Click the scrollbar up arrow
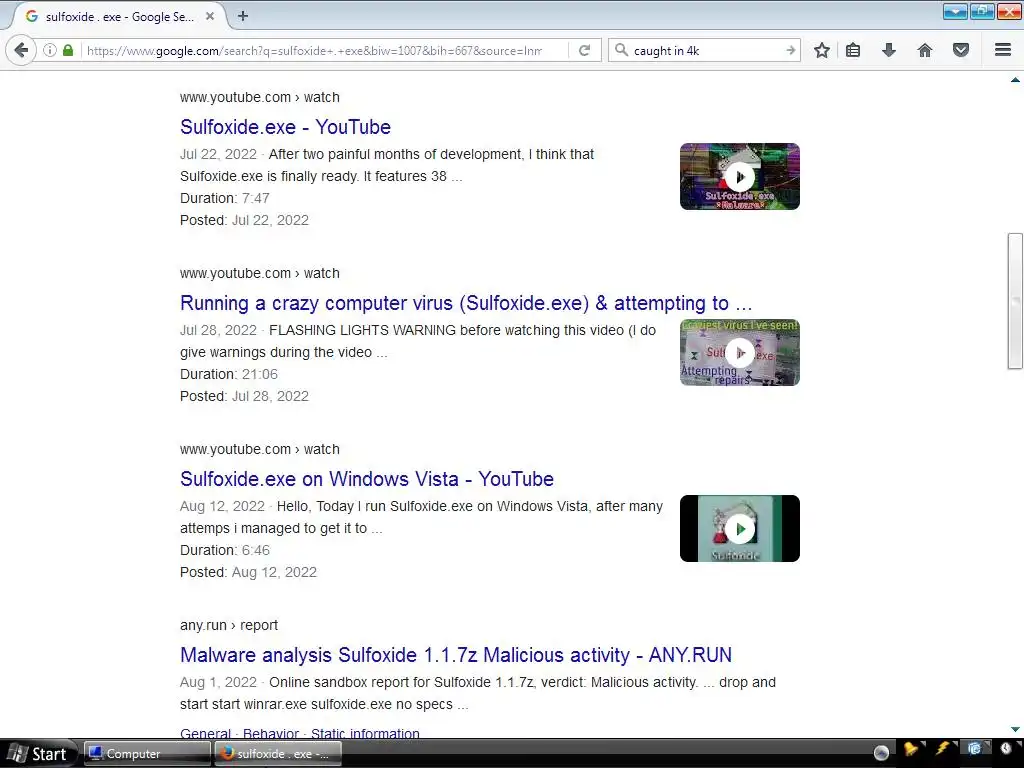Viewport: 1024px width, 768px height. [x=1015, y=80]
